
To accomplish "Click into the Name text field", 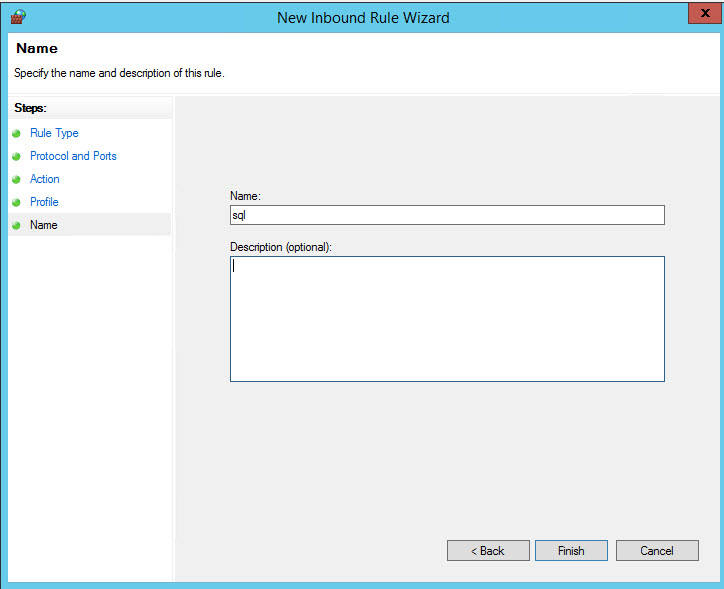I will click(x=447, y=215).
